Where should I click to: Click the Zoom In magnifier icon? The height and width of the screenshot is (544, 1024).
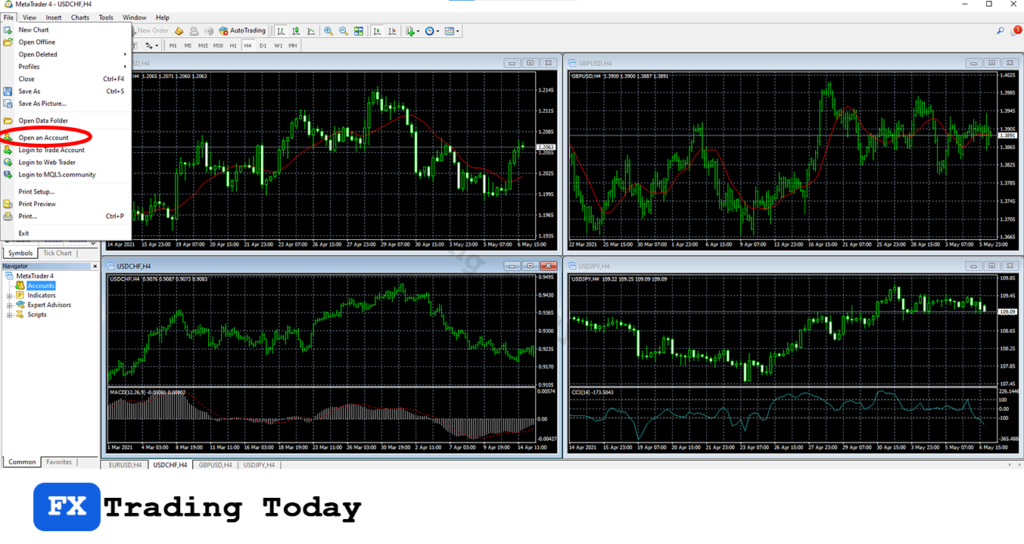pyautogui.click(x=328, y=31)
